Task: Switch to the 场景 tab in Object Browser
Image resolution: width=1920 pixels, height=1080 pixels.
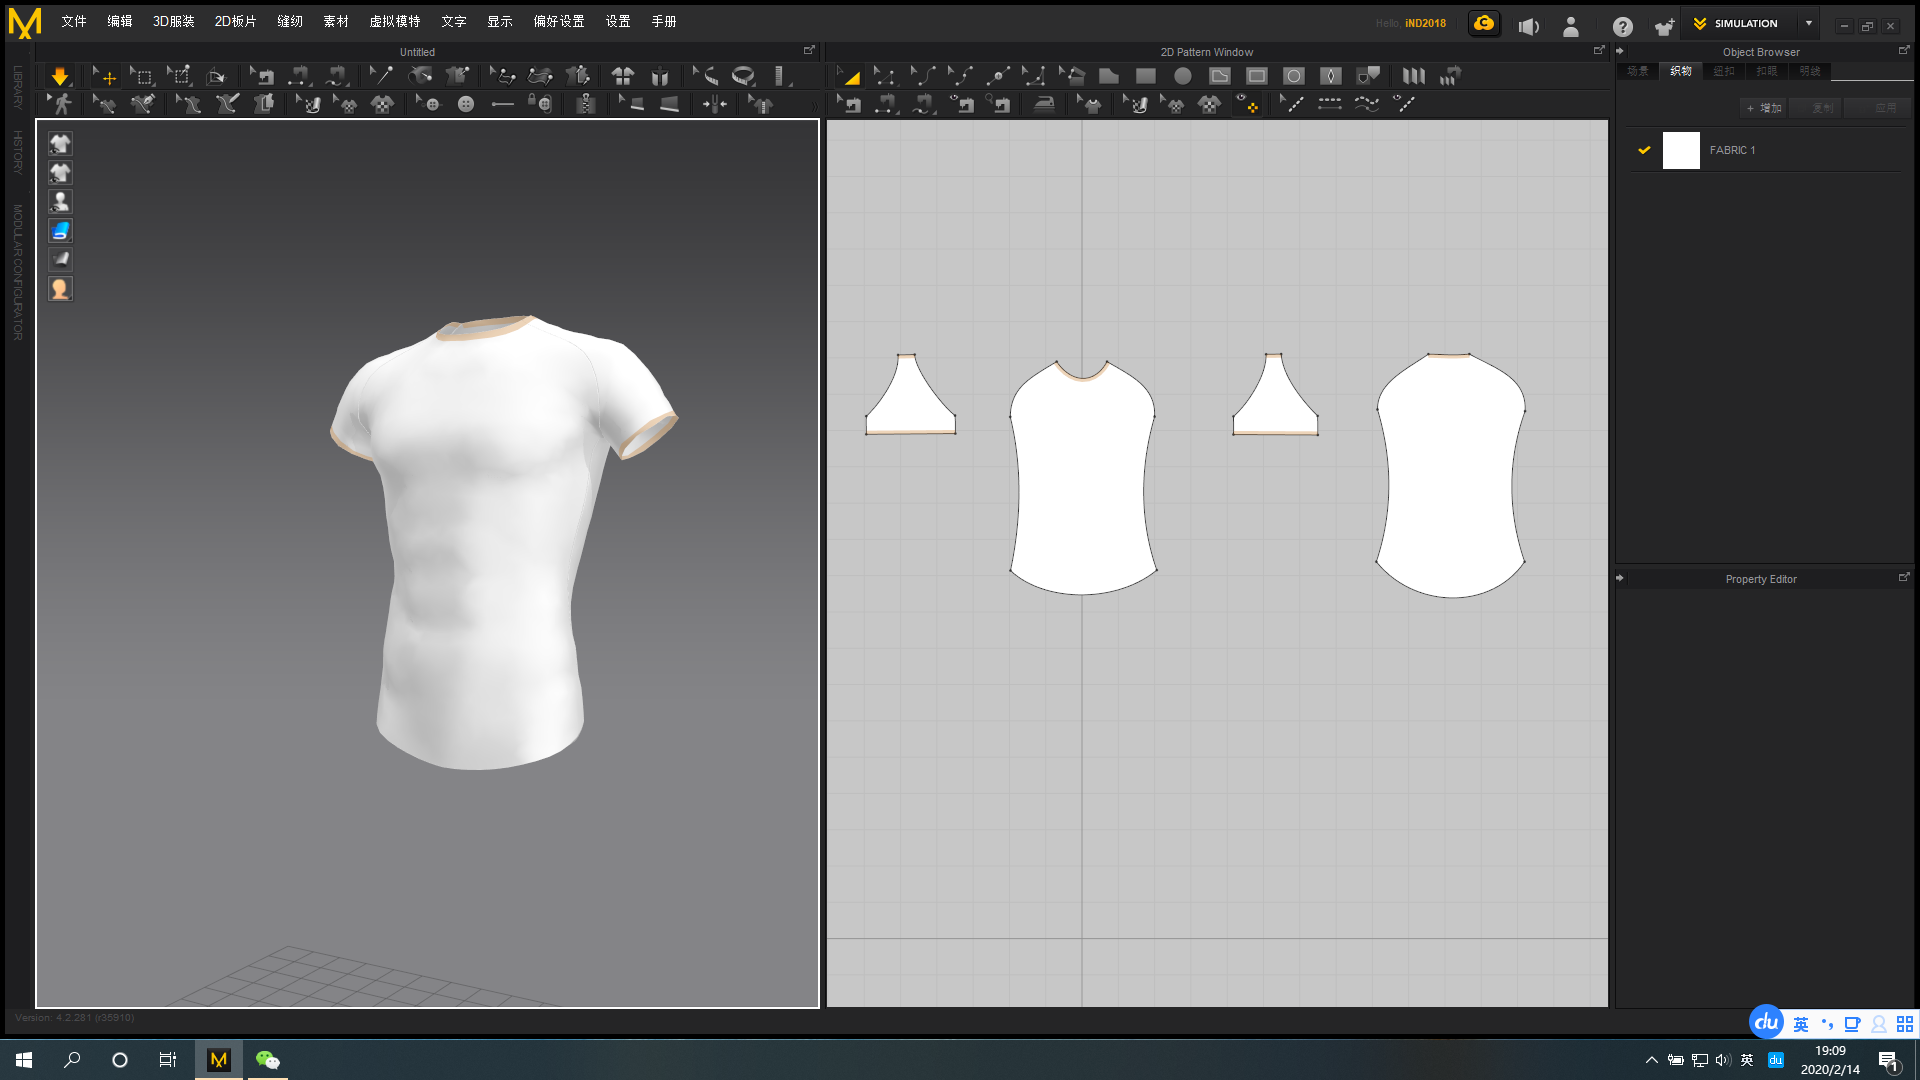Action: tap(1638, 71)
